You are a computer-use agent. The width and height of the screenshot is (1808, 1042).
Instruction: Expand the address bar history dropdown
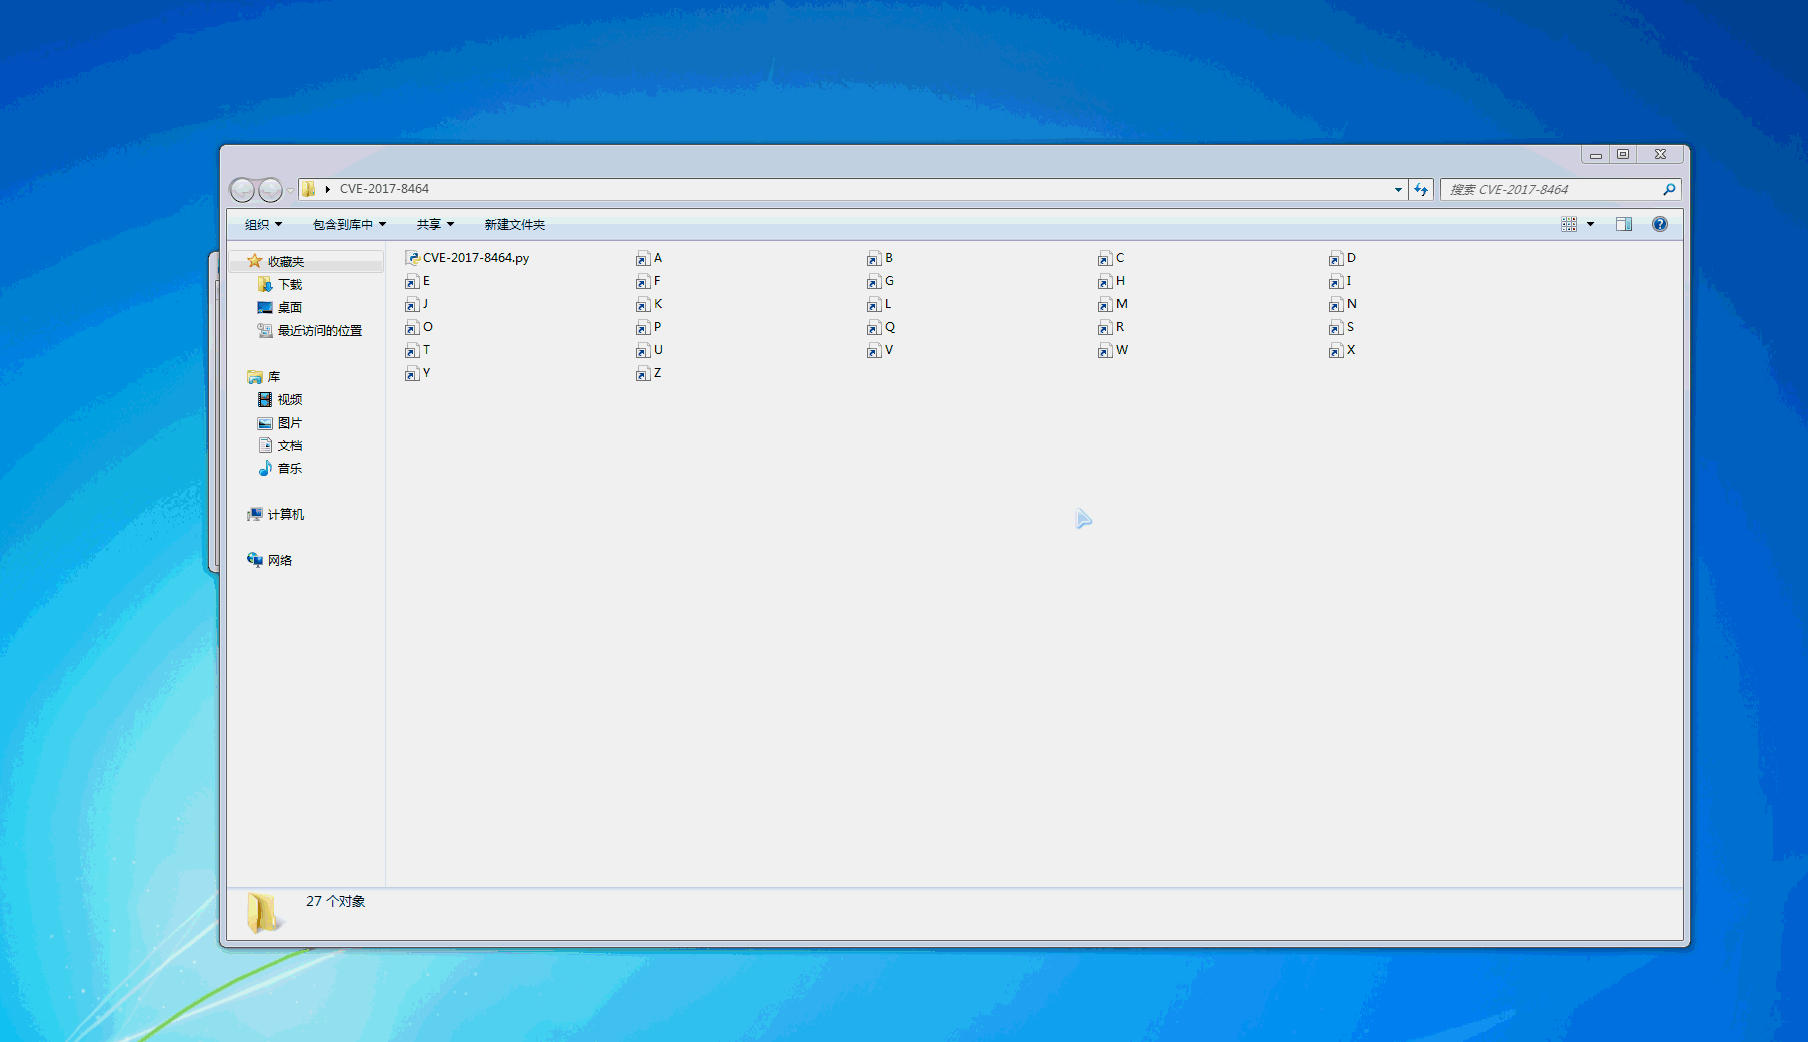point(1398,189)
